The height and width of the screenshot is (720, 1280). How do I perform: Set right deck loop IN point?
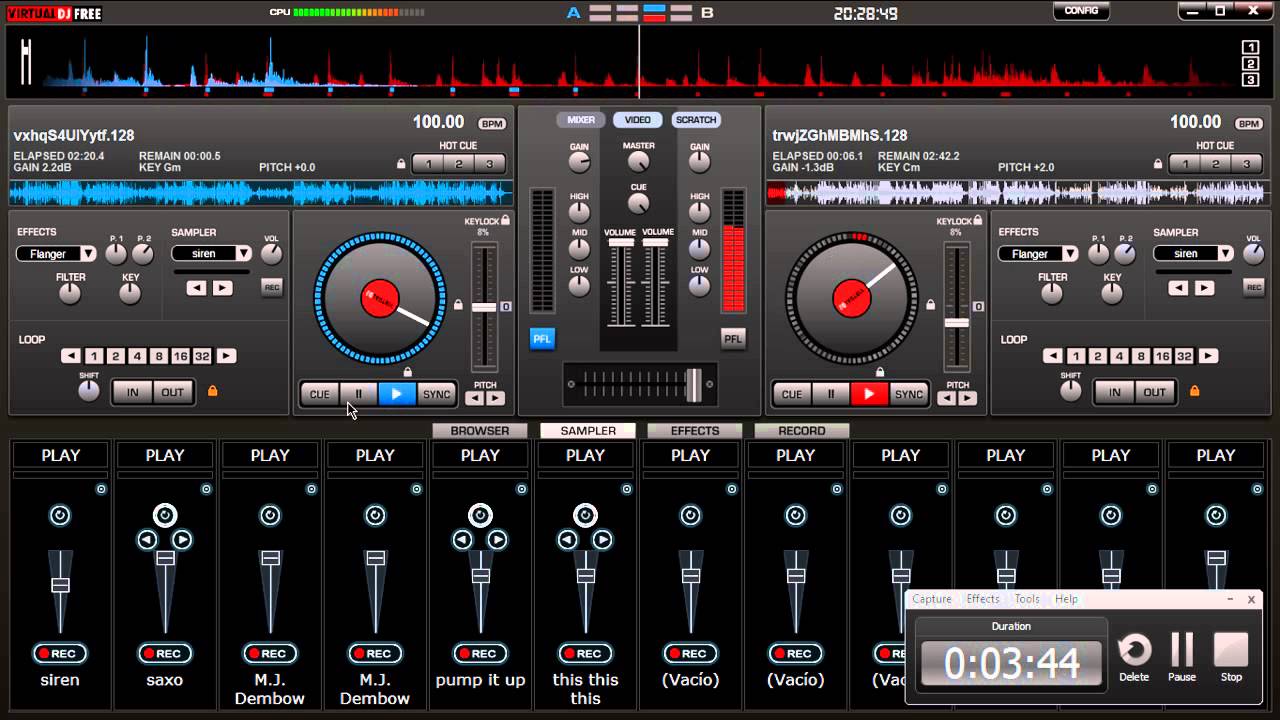[1114, 392]
